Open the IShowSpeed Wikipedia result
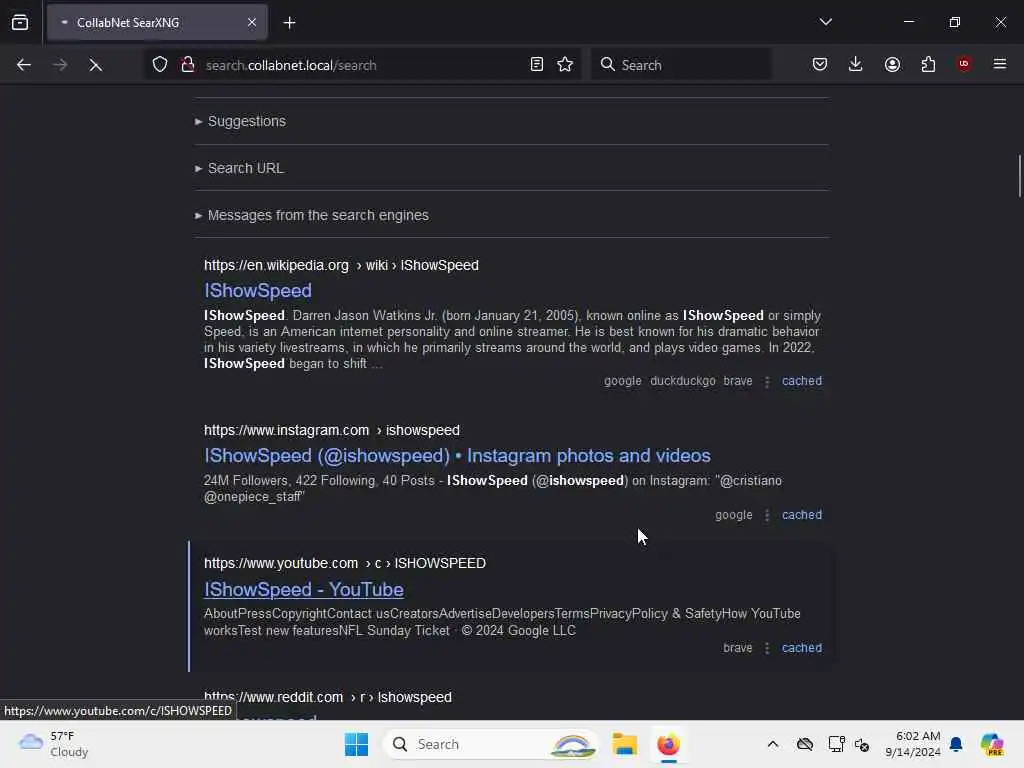 pyautogui.click(x=258, y=291)
